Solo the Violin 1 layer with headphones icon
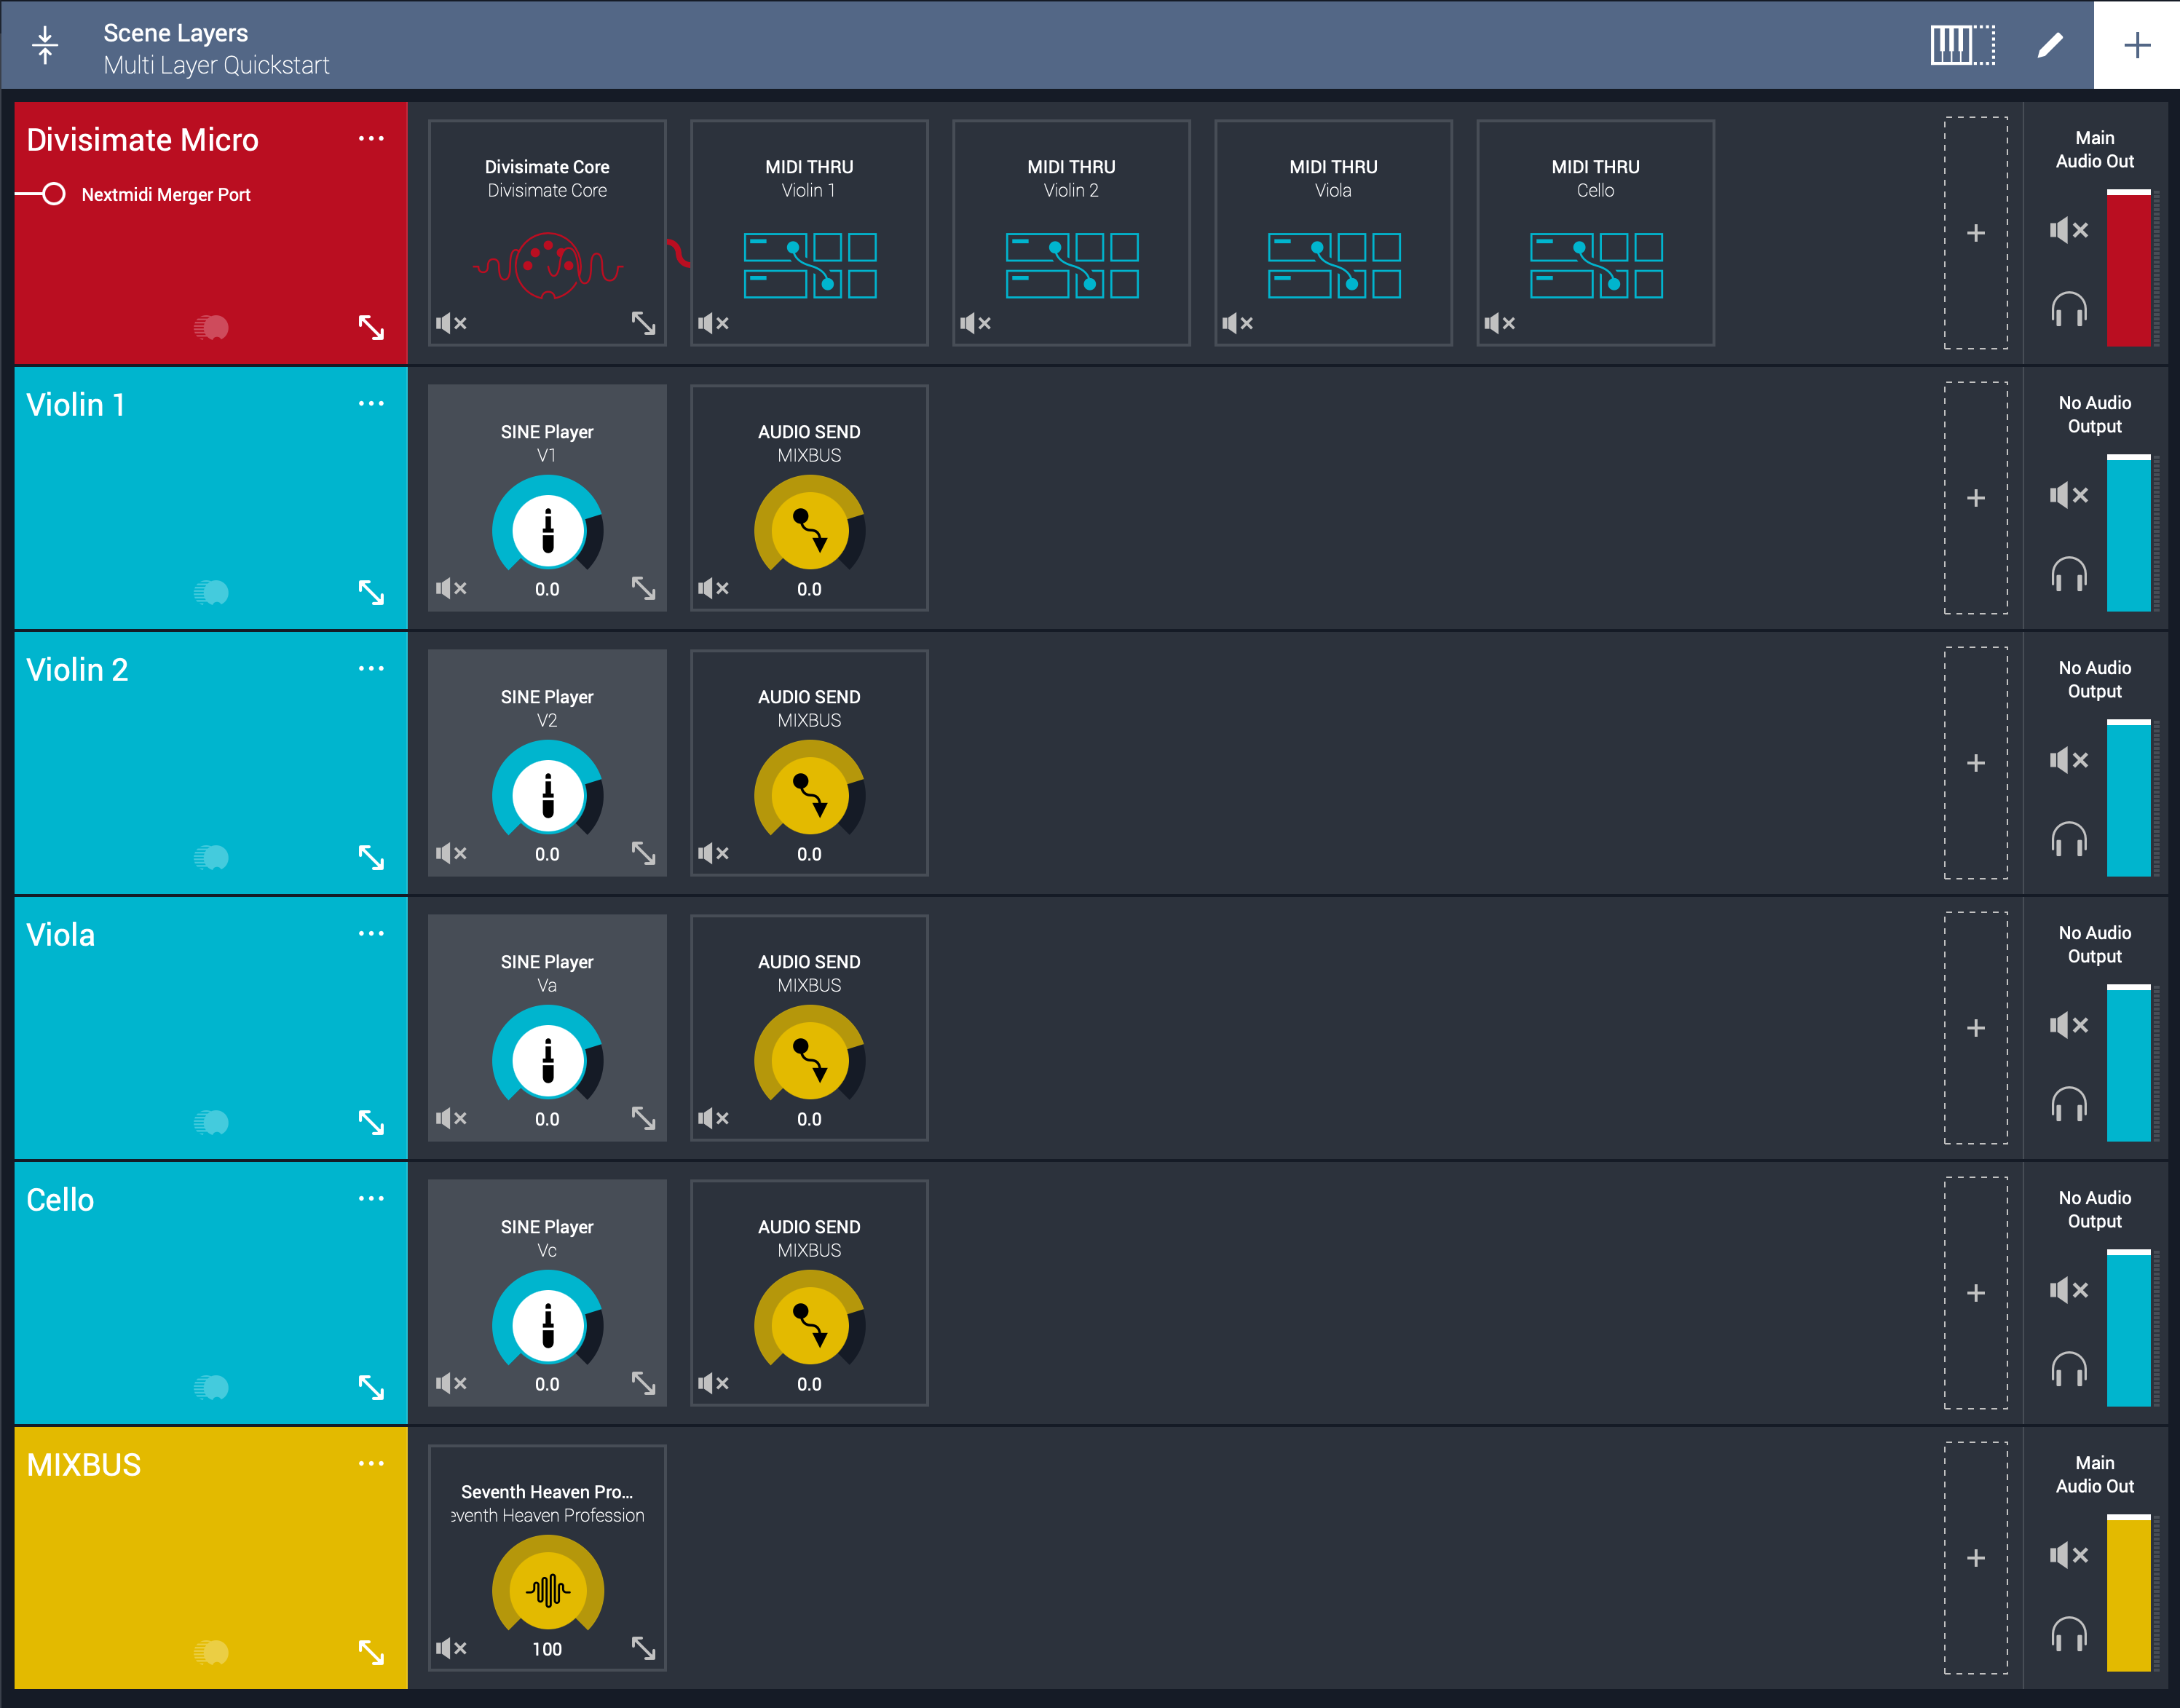The height and width of the screenshot is (1708, 2180). [2068, 574]
